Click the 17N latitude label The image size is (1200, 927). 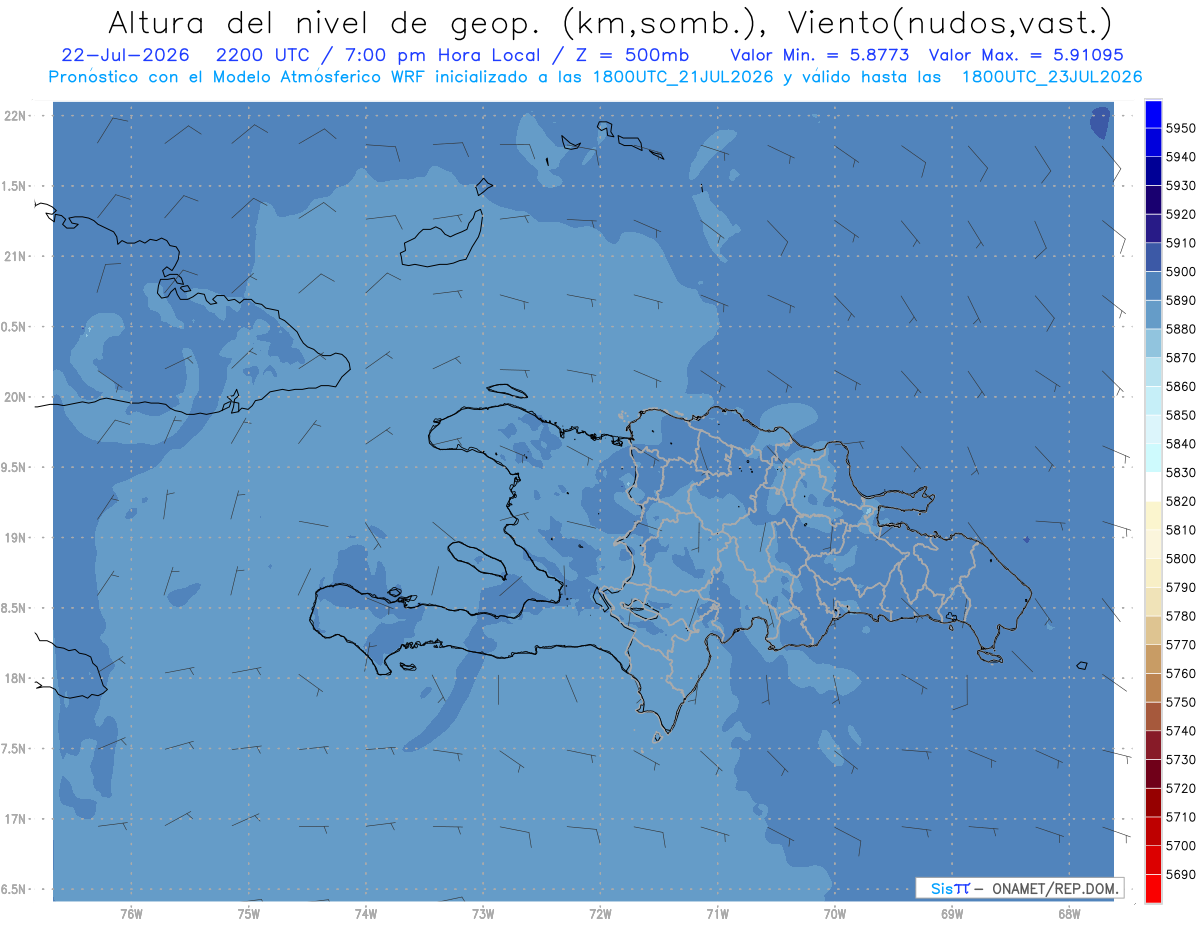(x=16, y=819)
